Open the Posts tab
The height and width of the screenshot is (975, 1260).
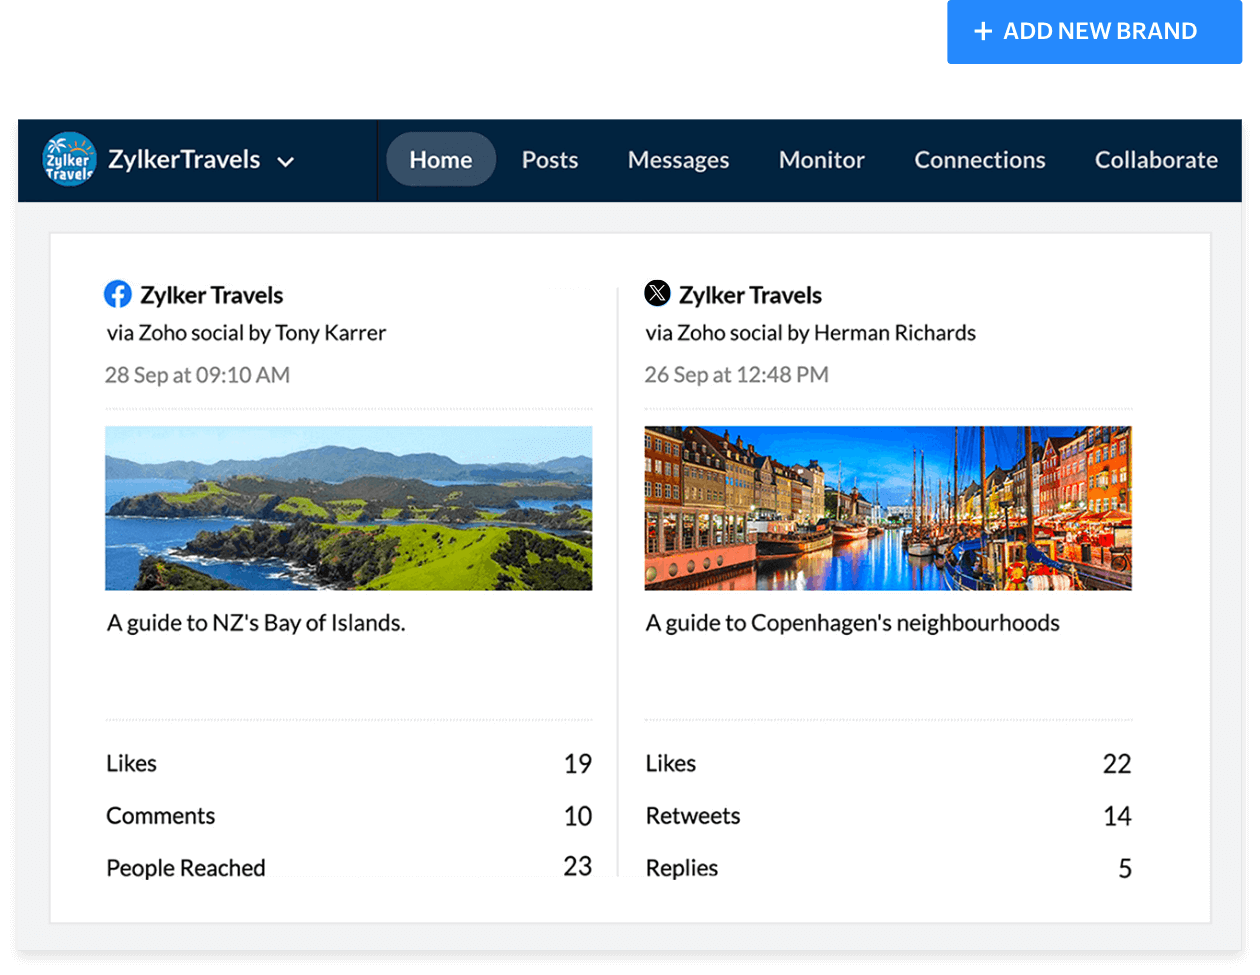point(550,160)
